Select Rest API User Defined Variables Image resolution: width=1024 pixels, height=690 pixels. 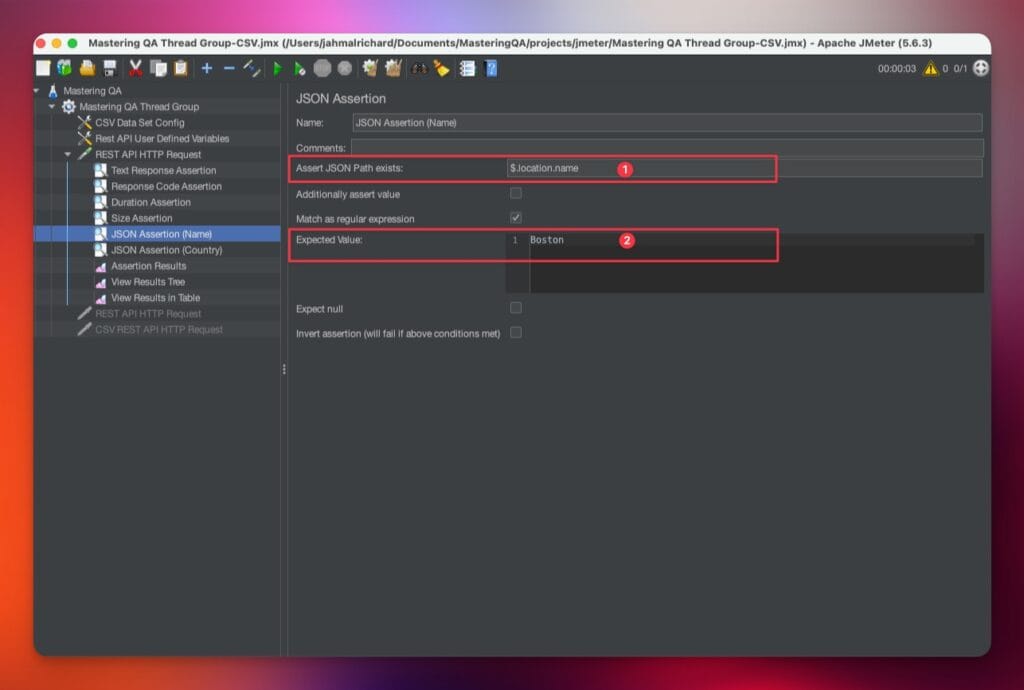162,138
